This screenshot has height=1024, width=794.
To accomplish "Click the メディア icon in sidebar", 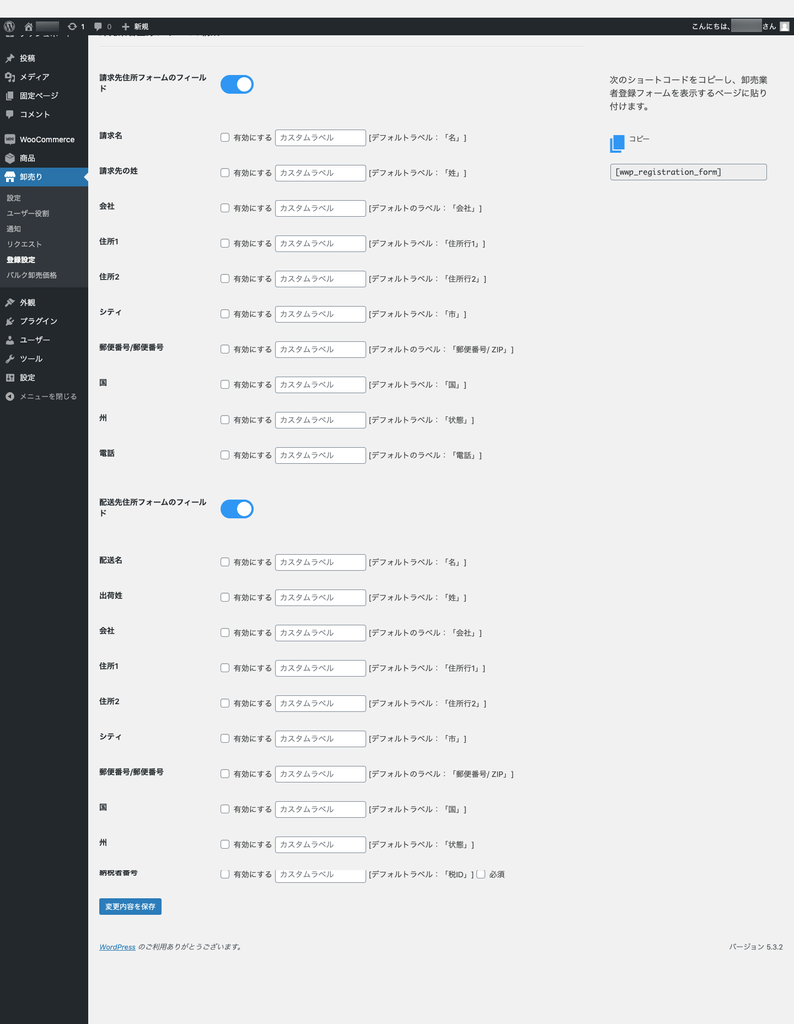I will click(x=10, y=77).
